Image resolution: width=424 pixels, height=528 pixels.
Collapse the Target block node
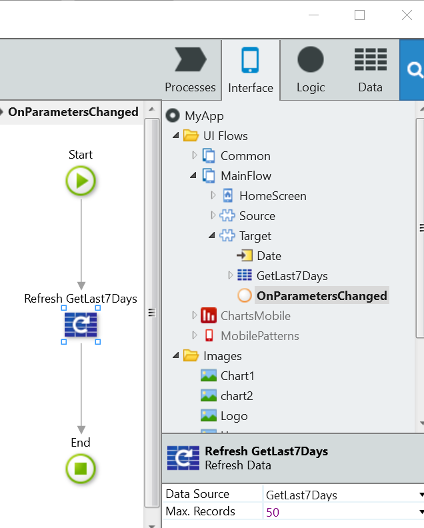pos(212,235)
